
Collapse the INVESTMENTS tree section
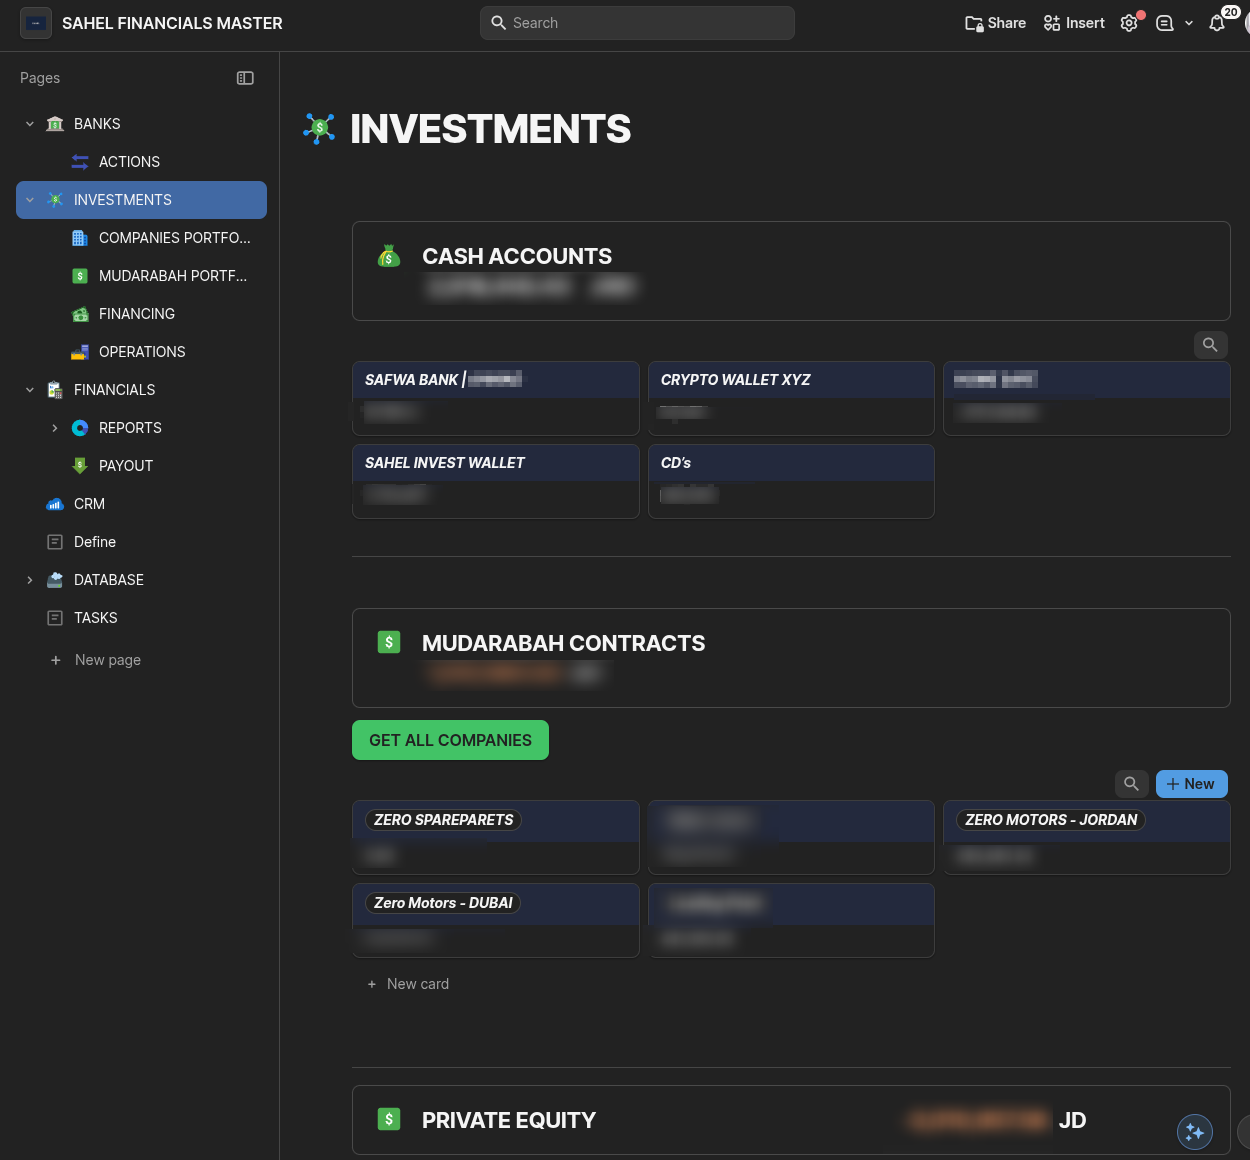pos(30,200)
